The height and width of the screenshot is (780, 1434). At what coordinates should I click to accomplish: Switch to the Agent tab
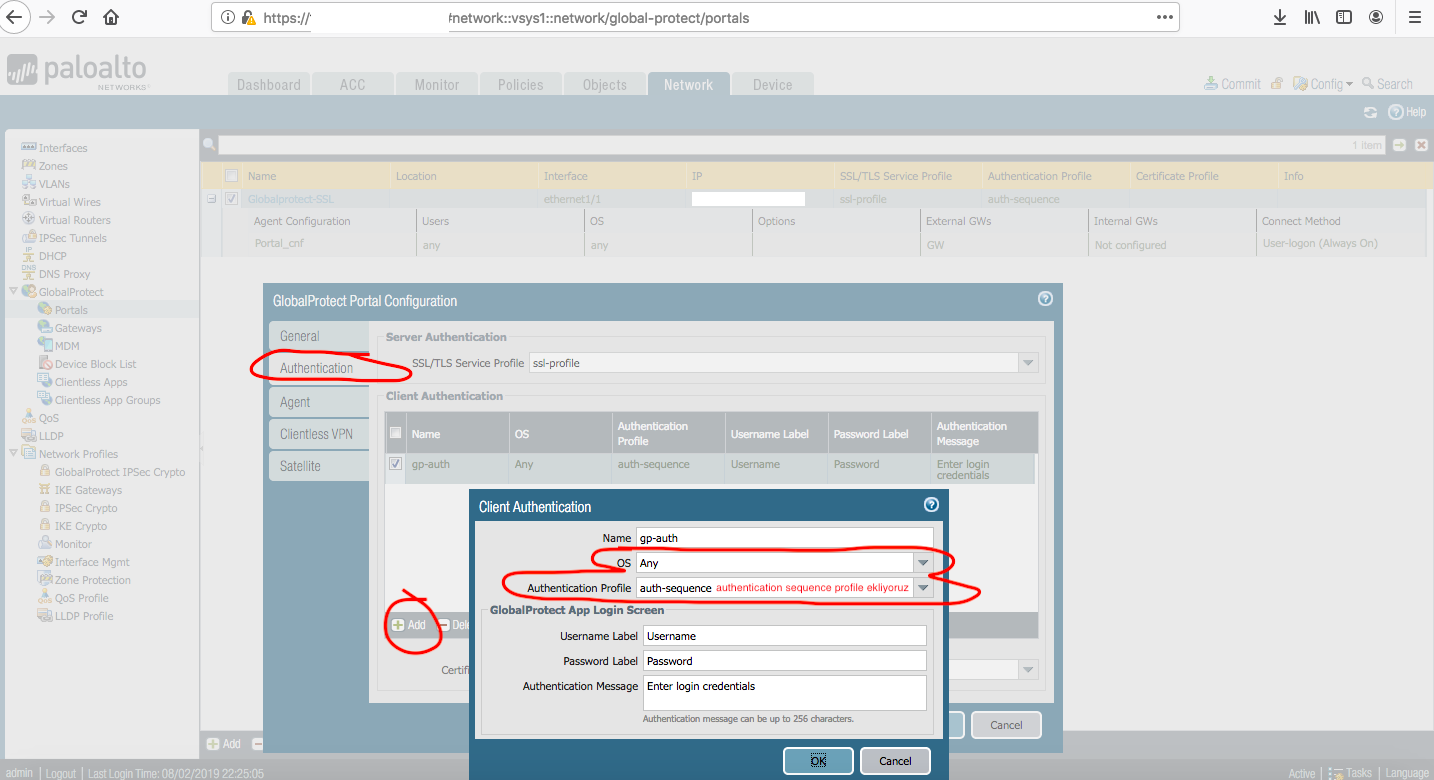pos(295,402)
